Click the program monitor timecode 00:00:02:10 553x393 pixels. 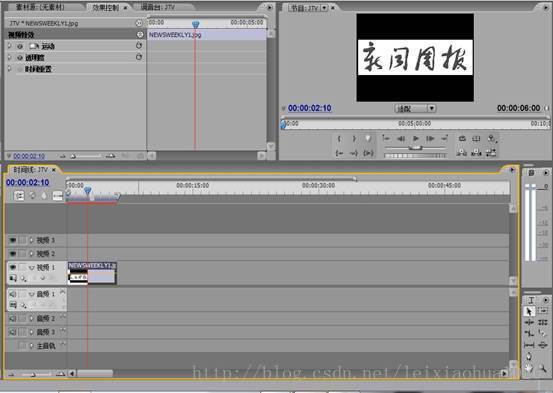click(x=310, y=108)
